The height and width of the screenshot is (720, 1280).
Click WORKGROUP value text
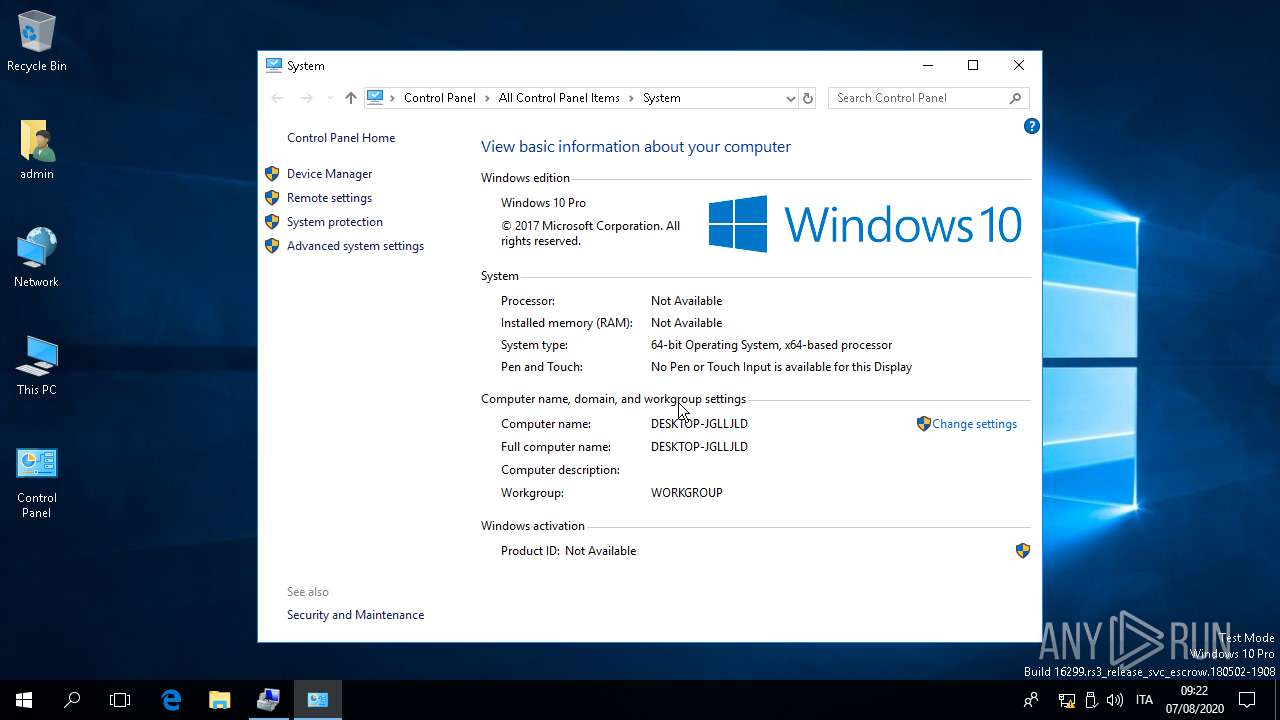(686, 493)
